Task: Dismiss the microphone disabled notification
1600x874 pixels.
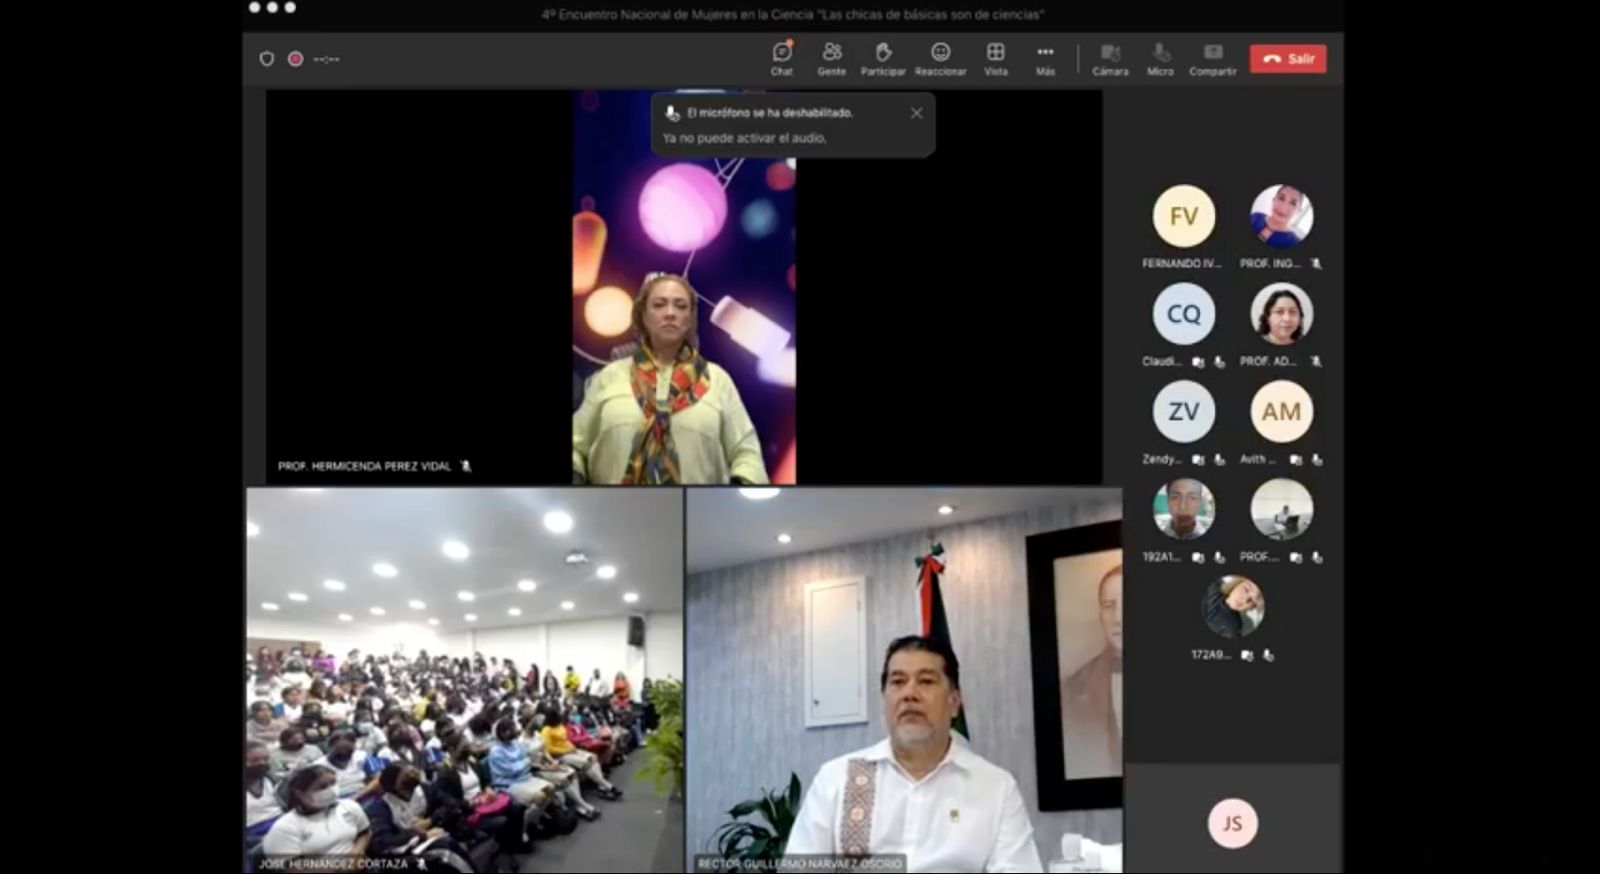Action: (x=916, y=113)
